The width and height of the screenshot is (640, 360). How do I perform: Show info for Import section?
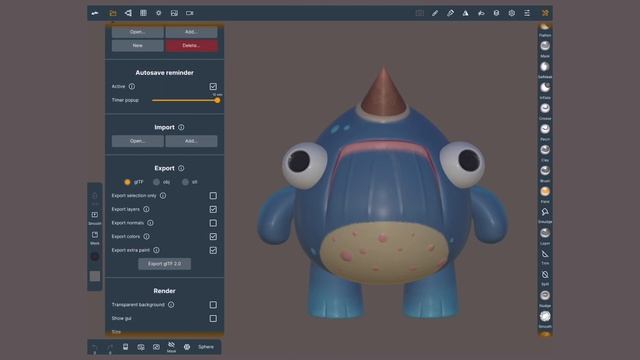(x=181, y=127)
